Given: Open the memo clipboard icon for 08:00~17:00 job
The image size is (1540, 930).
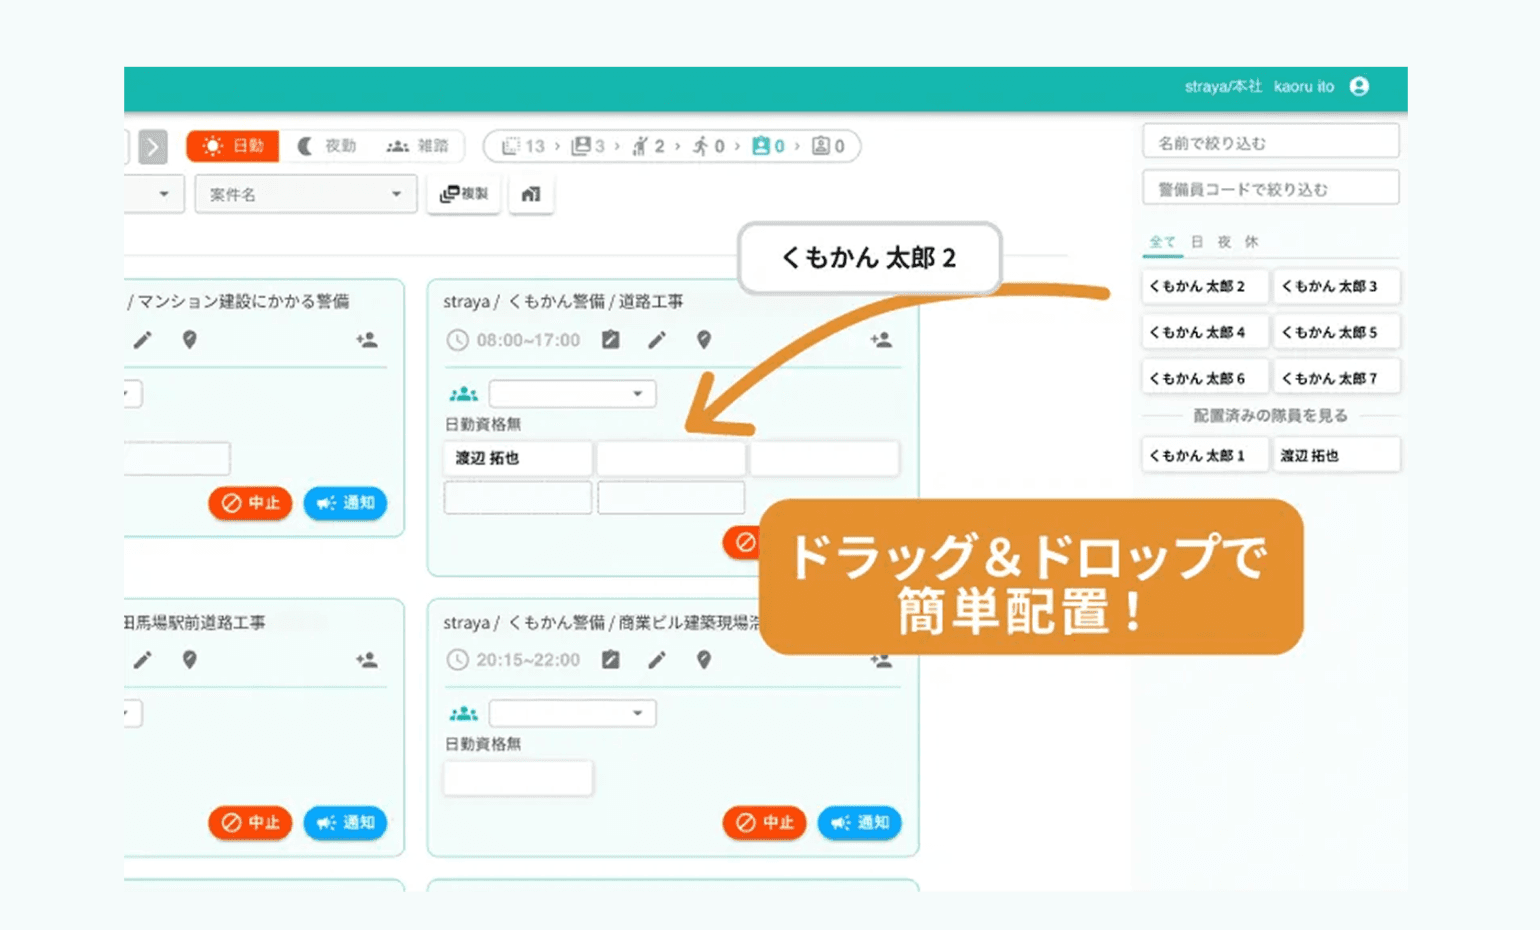Looking at the screenshot, I should (x=610, y=340).
